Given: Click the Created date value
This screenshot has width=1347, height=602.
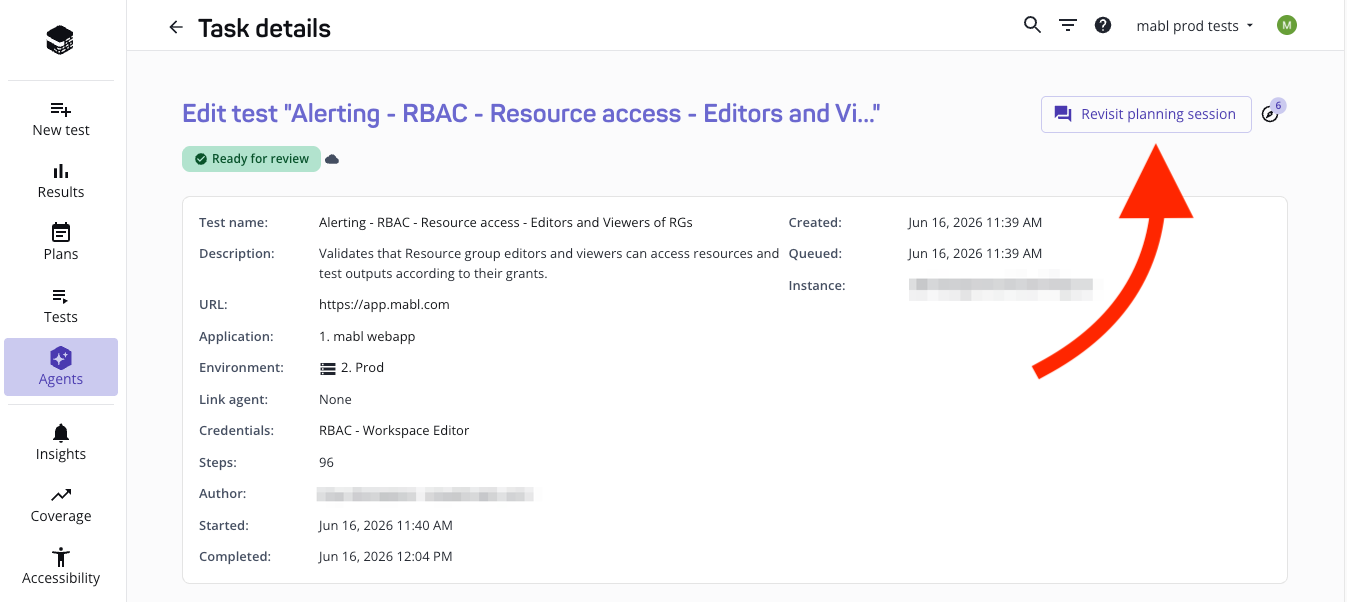Looking at the screenshot, I should (975, 222).
